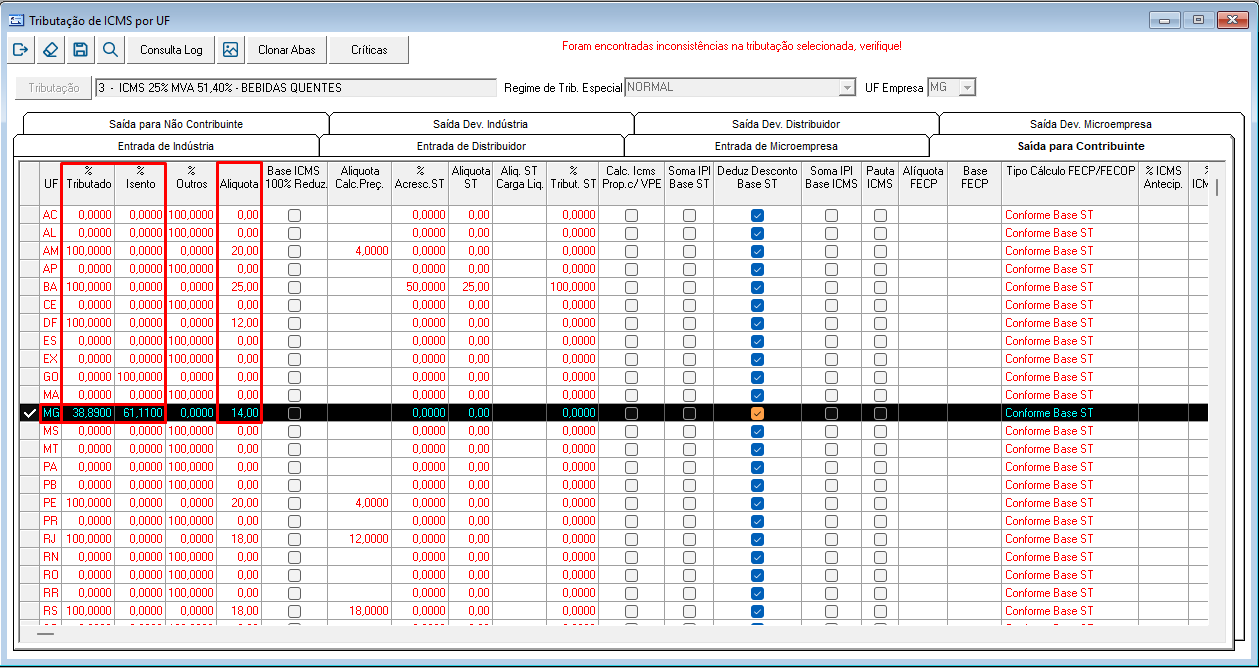1259x668 pixels.
Task: Toggle Base ICMS 100% Reduz. checkbox for ES
Action: 294,341
